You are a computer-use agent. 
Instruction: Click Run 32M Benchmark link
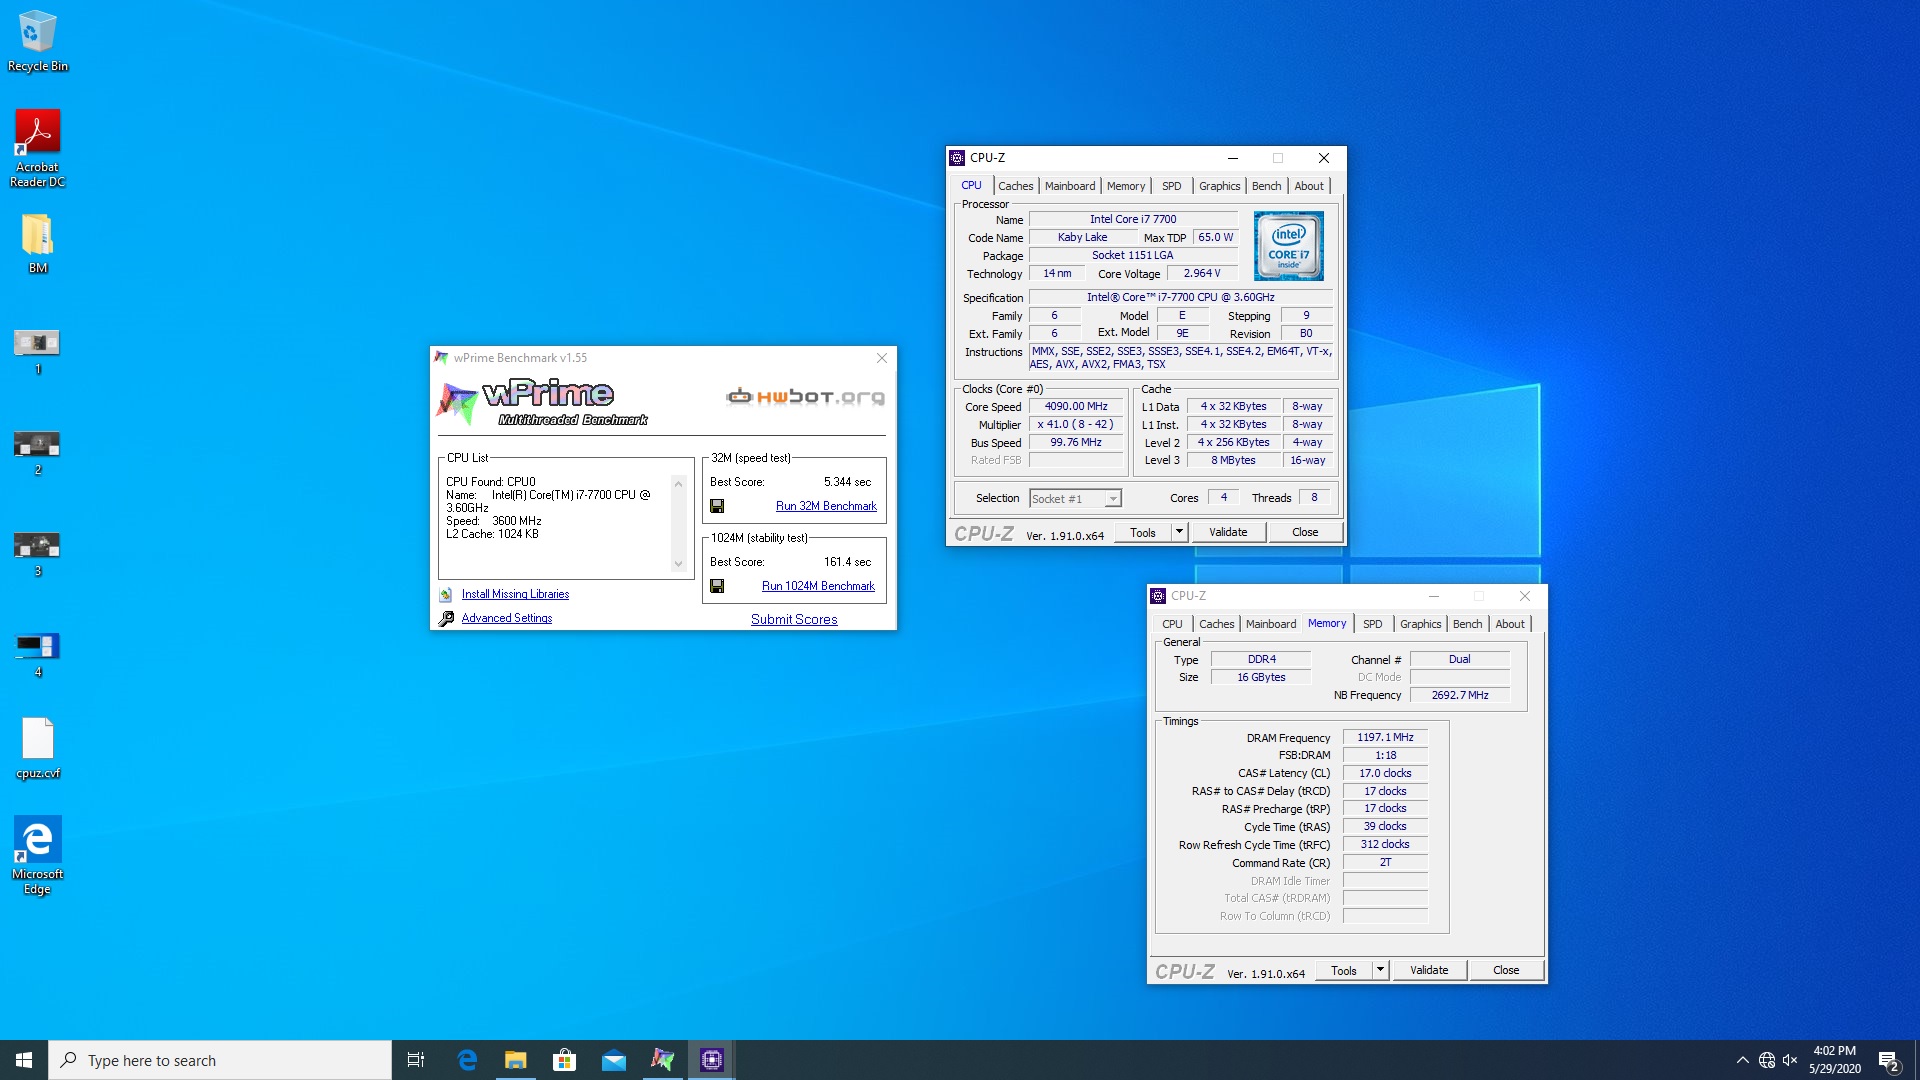(x=826, y=506)
